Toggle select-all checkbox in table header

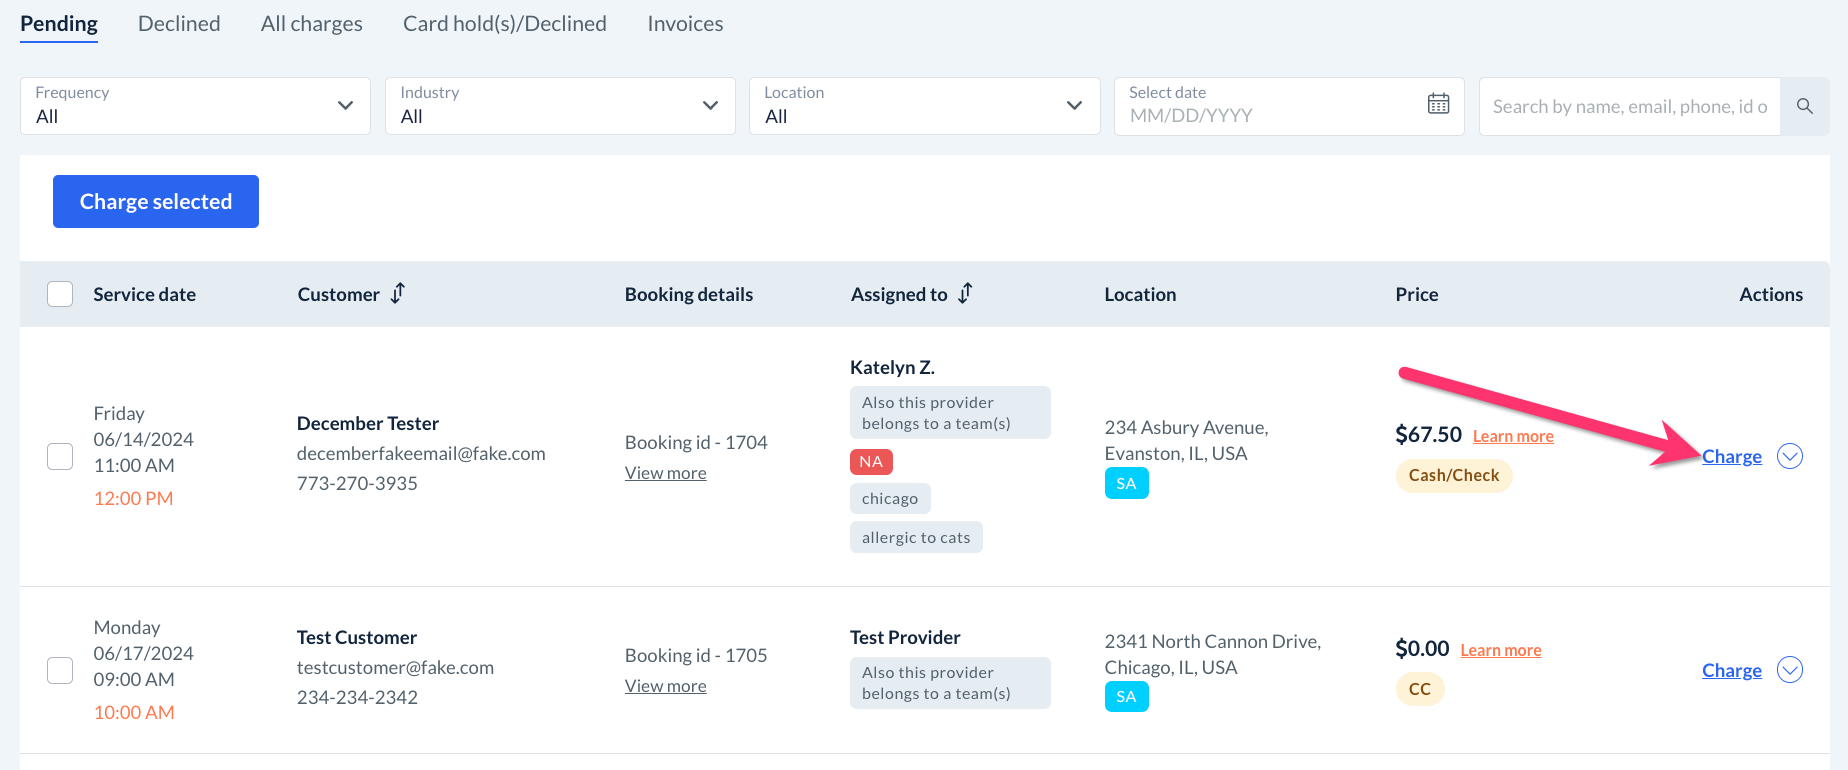(x=60, y=294)
